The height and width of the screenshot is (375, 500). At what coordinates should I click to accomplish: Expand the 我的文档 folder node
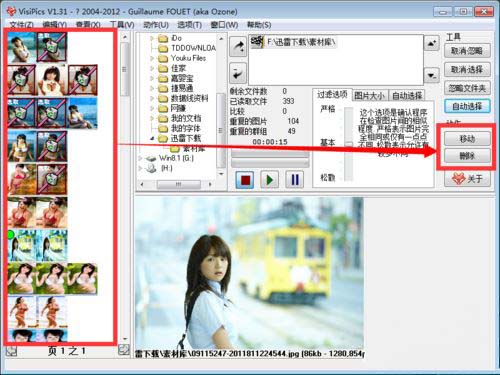pos(152,118)
